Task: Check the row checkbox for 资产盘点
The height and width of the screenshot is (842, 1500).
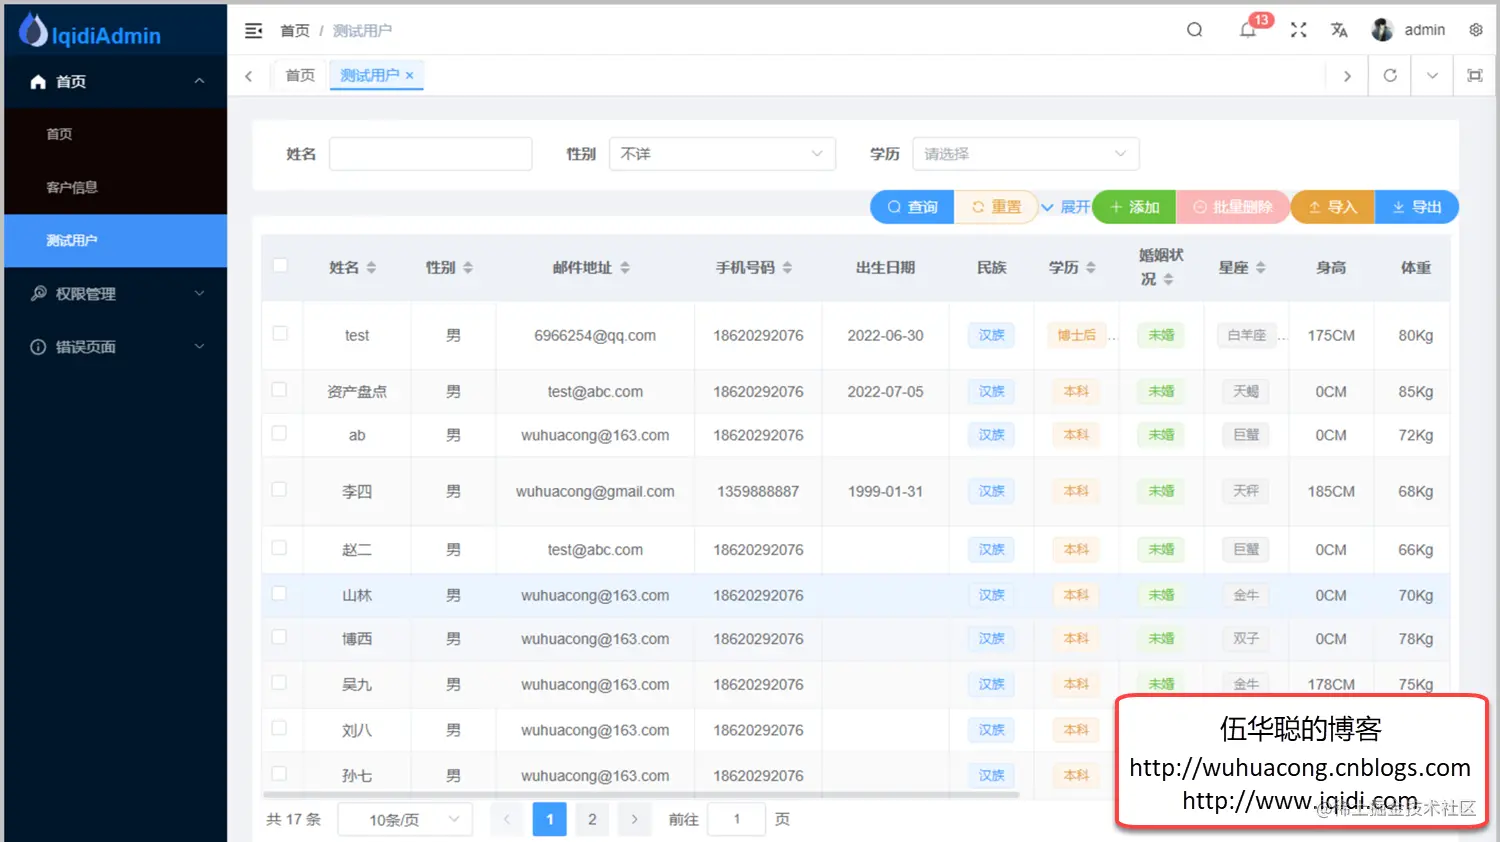Action: (x=280, y=390)
